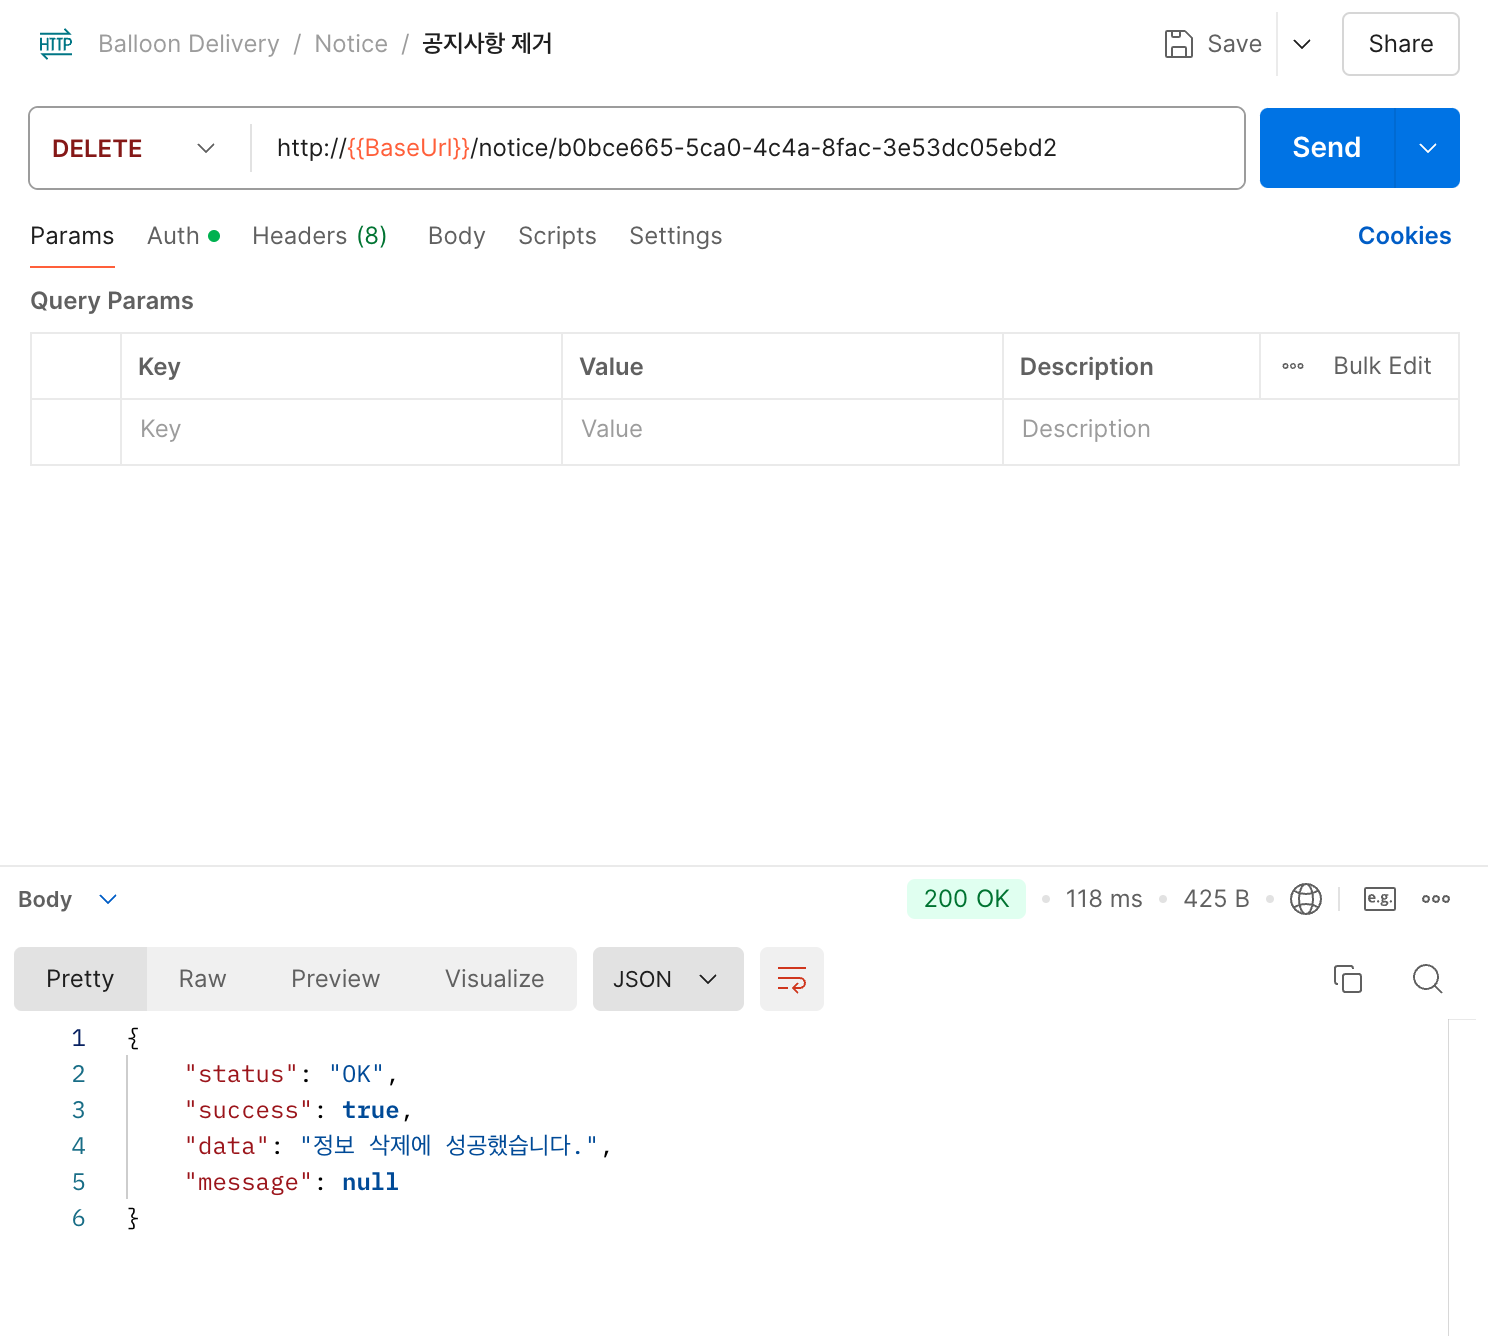Image resolution: width=1488 pixels, height=1336 pixels.
Task: Click the Share button
Action: tap(1399, 44)
